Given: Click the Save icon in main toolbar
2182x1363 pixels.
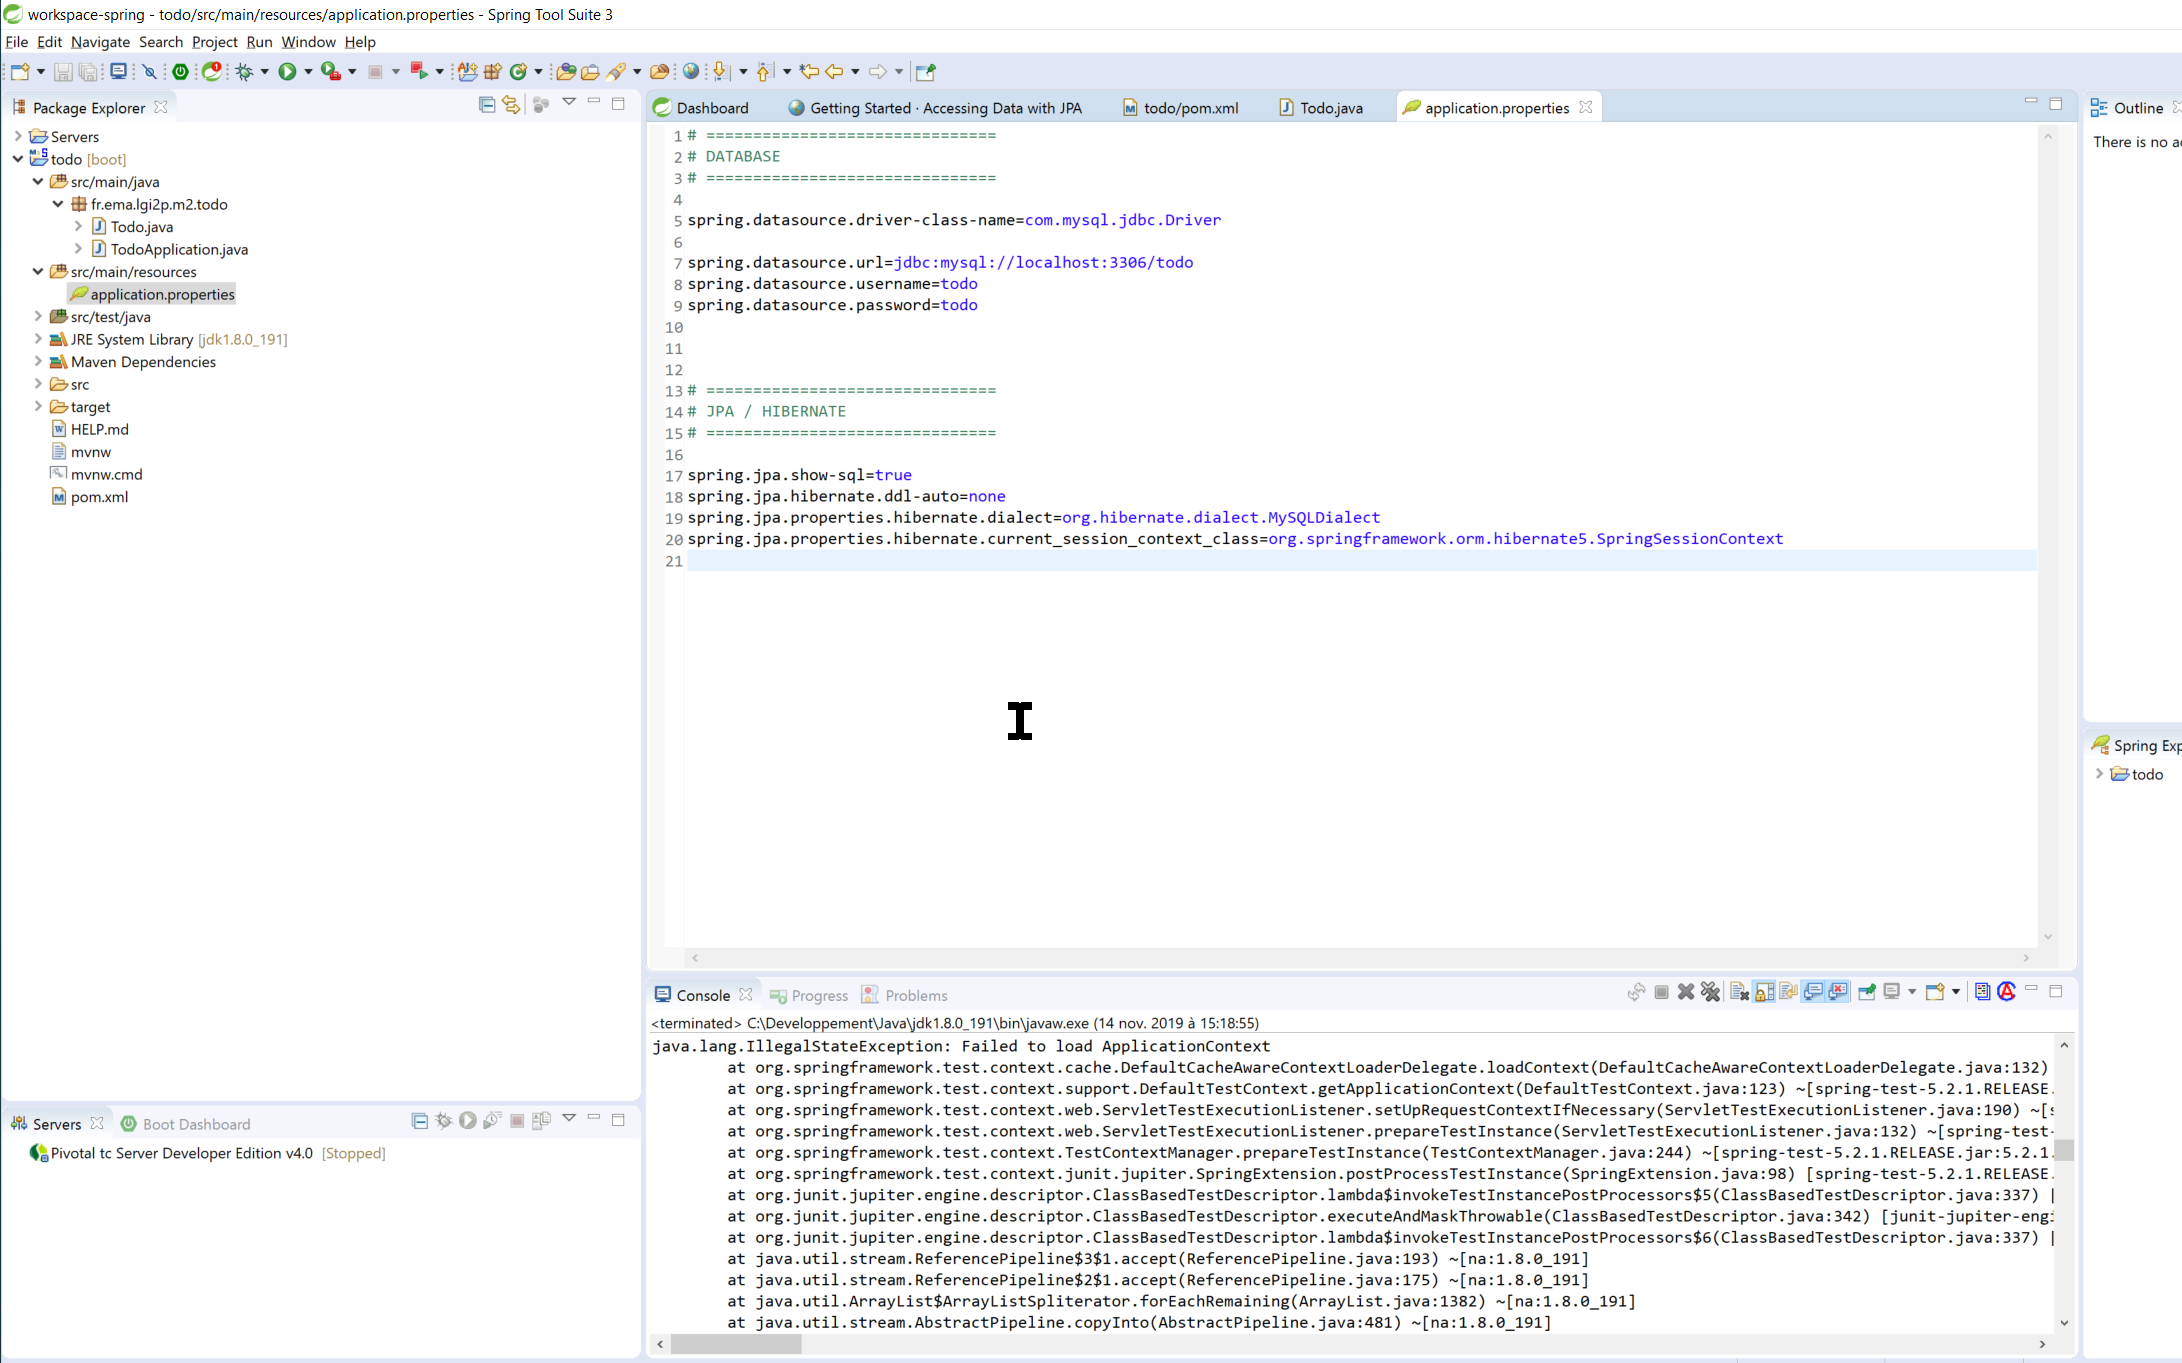Looking at the screenshot, I should click(62, 72).
